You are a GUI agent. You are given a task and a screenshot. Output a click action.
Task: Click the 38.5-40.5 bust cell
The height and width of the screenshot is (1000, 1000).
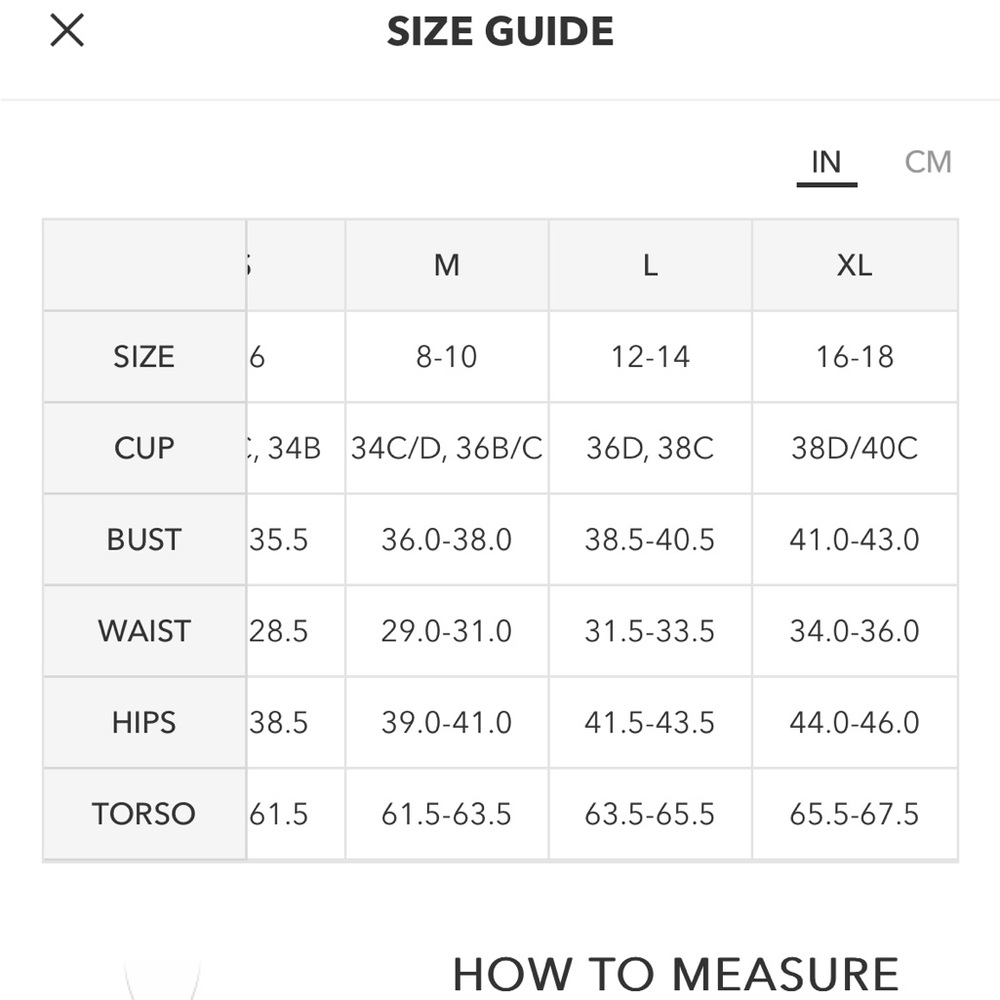pos(651,540)
